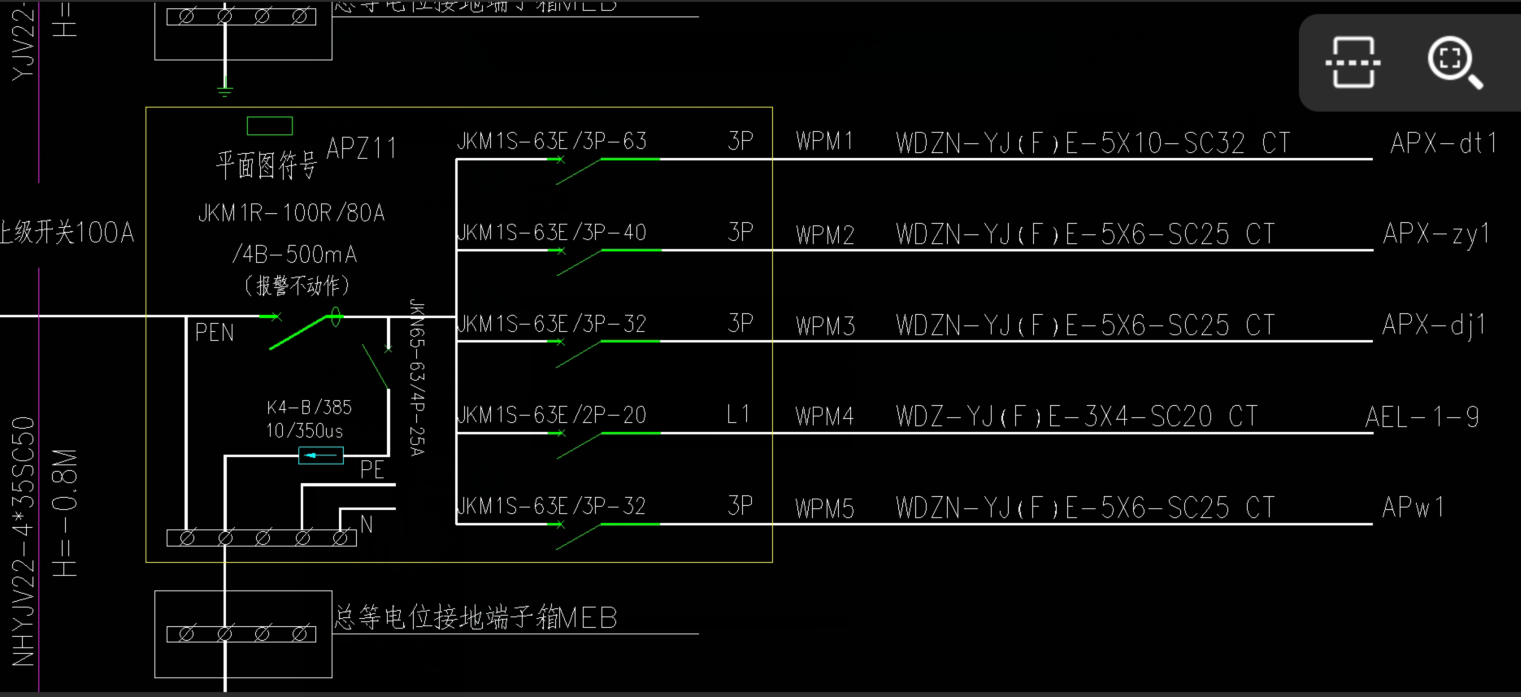Select the JKM1R-100R/80A main breaker text
This screenshot has height=697, width=1521.
291,213
